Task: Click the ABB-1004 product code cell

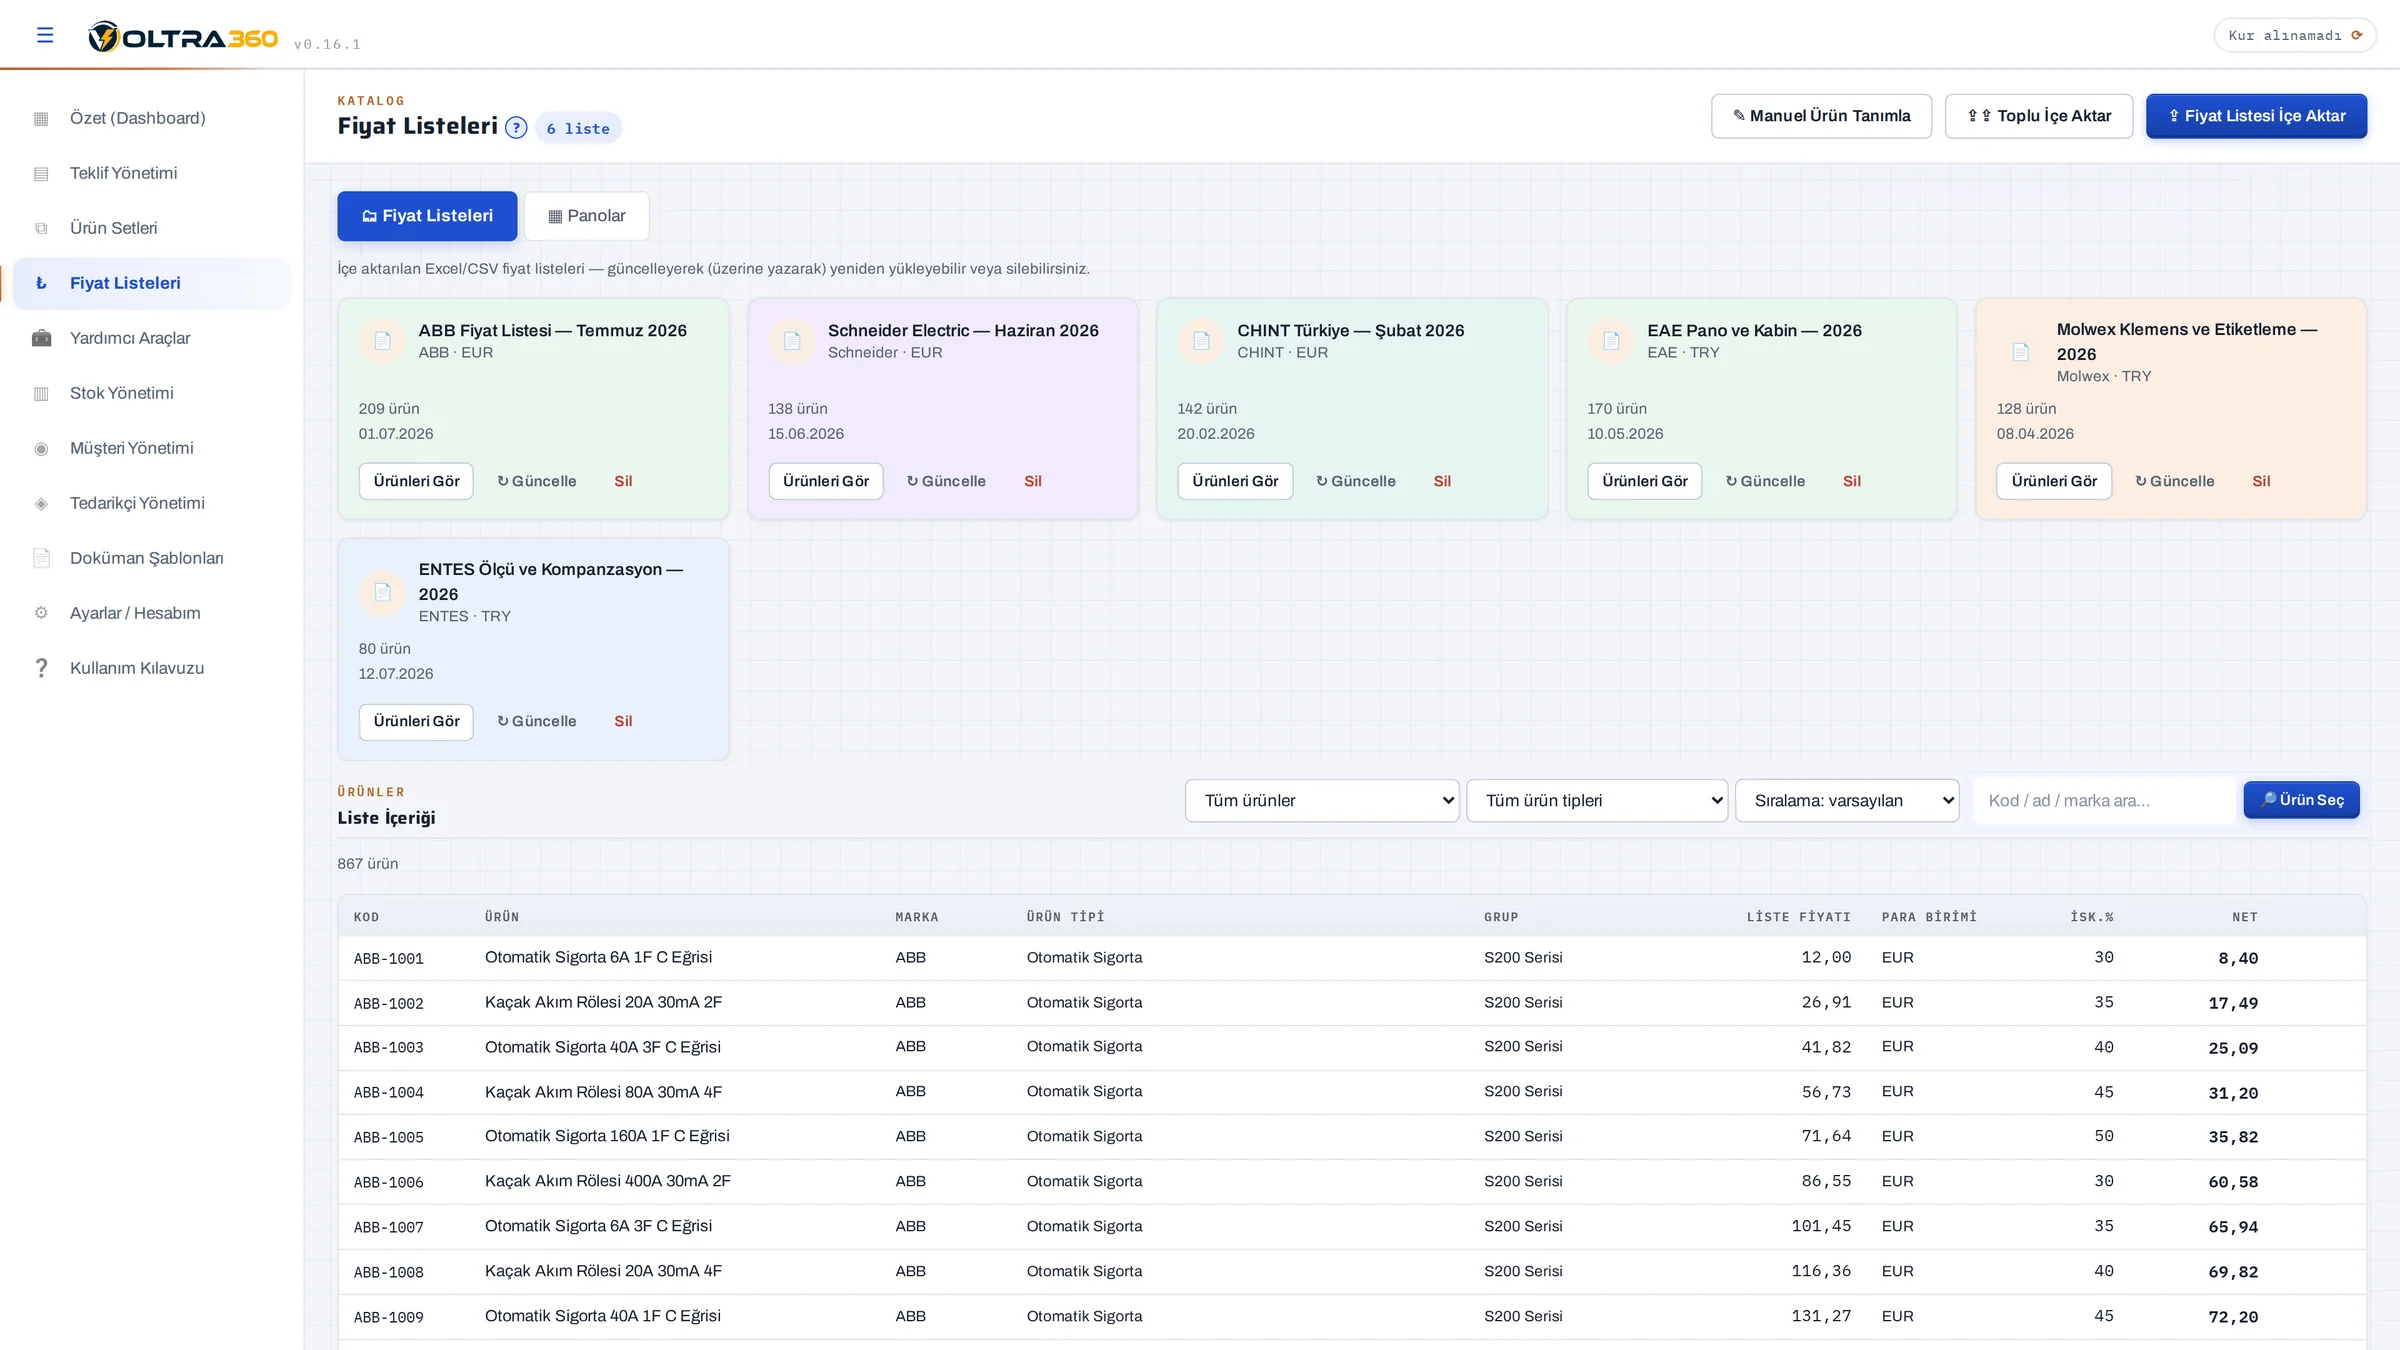Action: pyautogui.click(x=389, y=1092)
